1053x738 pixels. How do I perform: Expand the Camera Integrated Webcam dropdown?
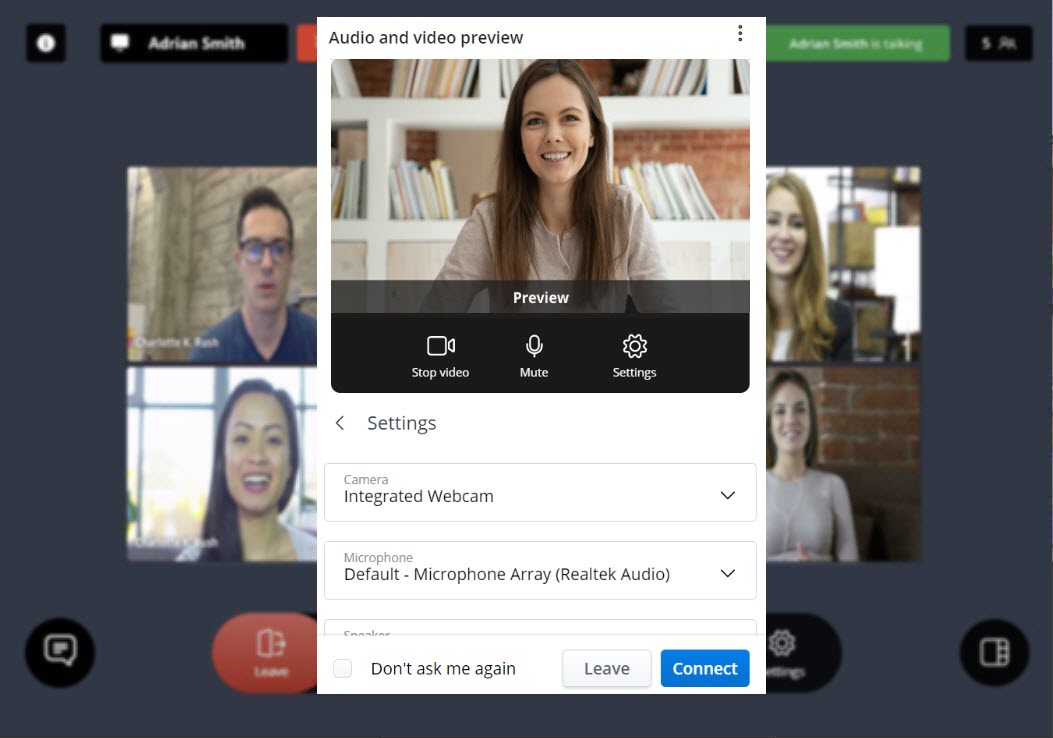(540, 492)
